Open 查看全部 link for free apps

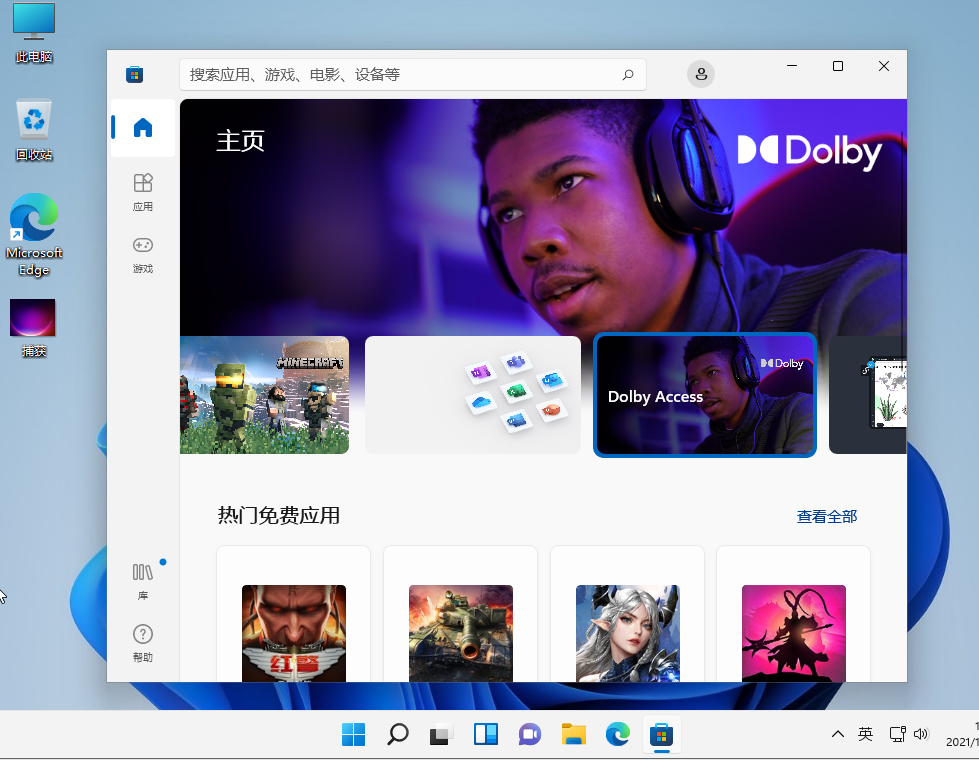[x=826, y=517]
